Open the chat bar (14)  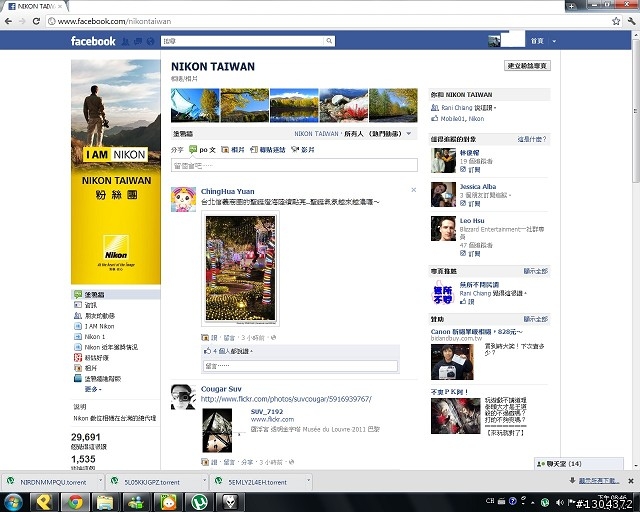[x=579, y=464]
